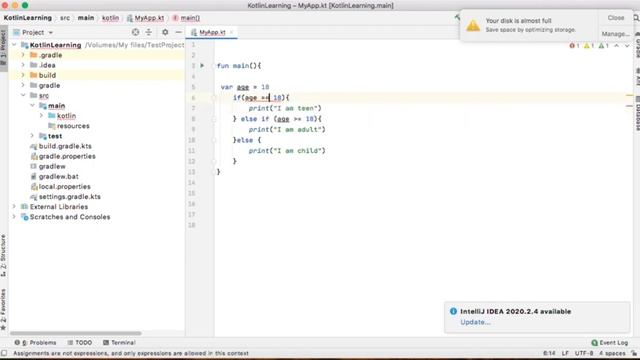Click the yellow disk warning triangle icon
The width and height of the screenshot is (640, 360).
473,26
